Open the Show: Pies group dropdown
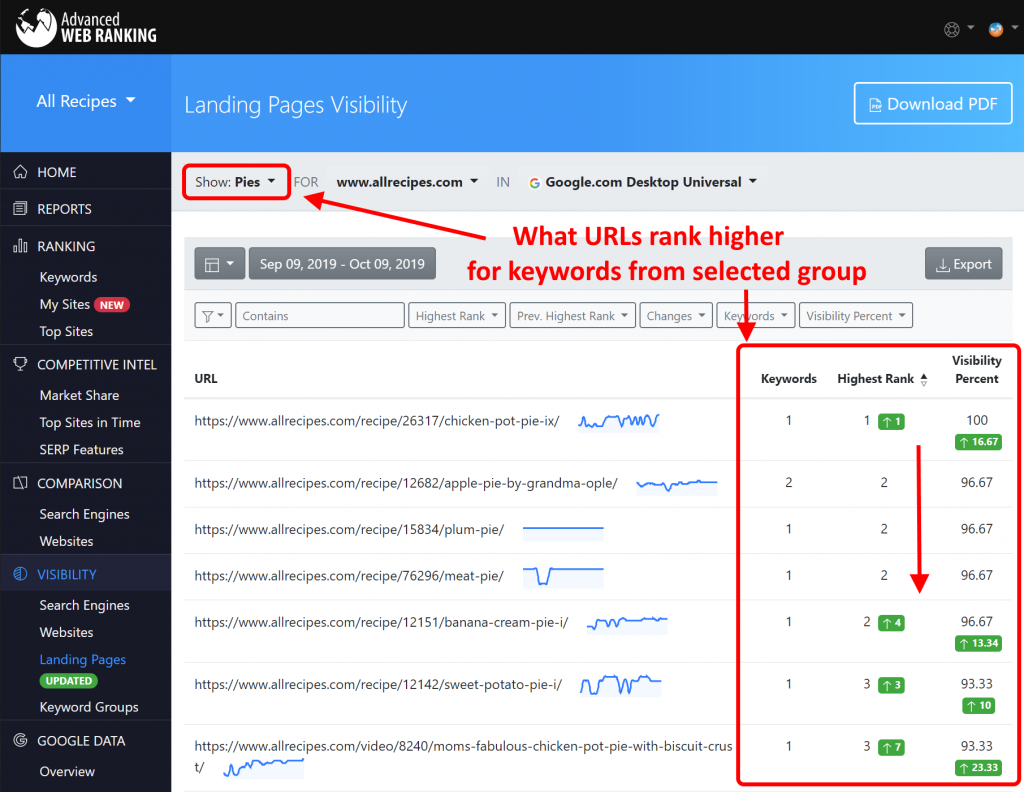Viewport: 1024px width, 792px height. coord(236,182)
